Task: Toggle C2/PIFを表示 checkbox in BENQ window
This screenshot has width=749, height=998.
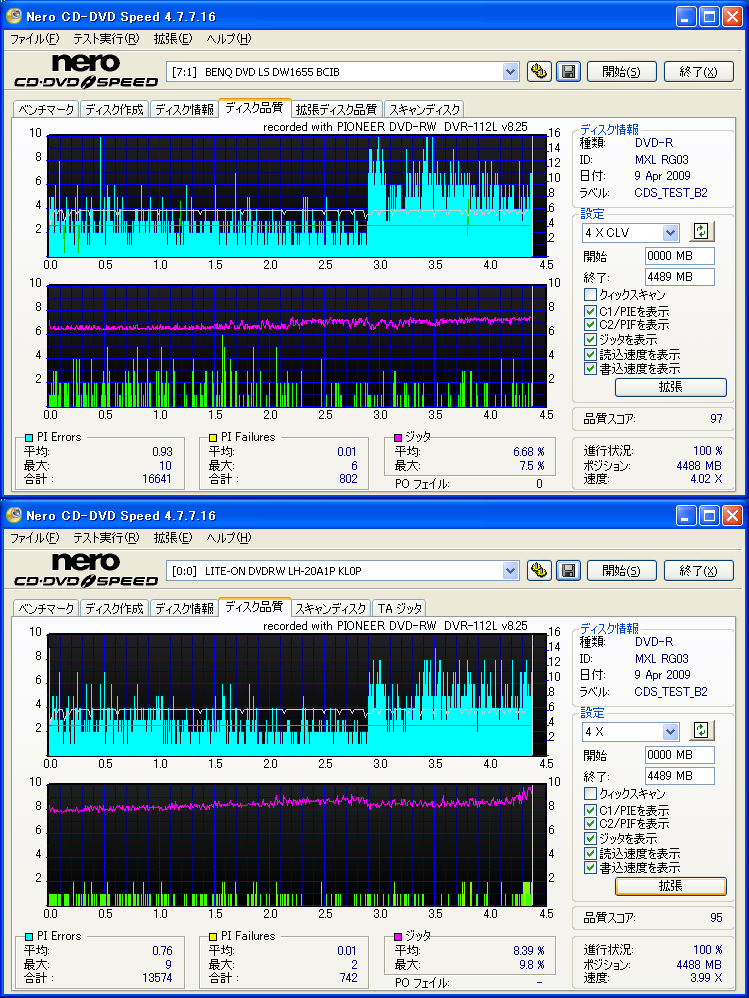Action: 590,325
